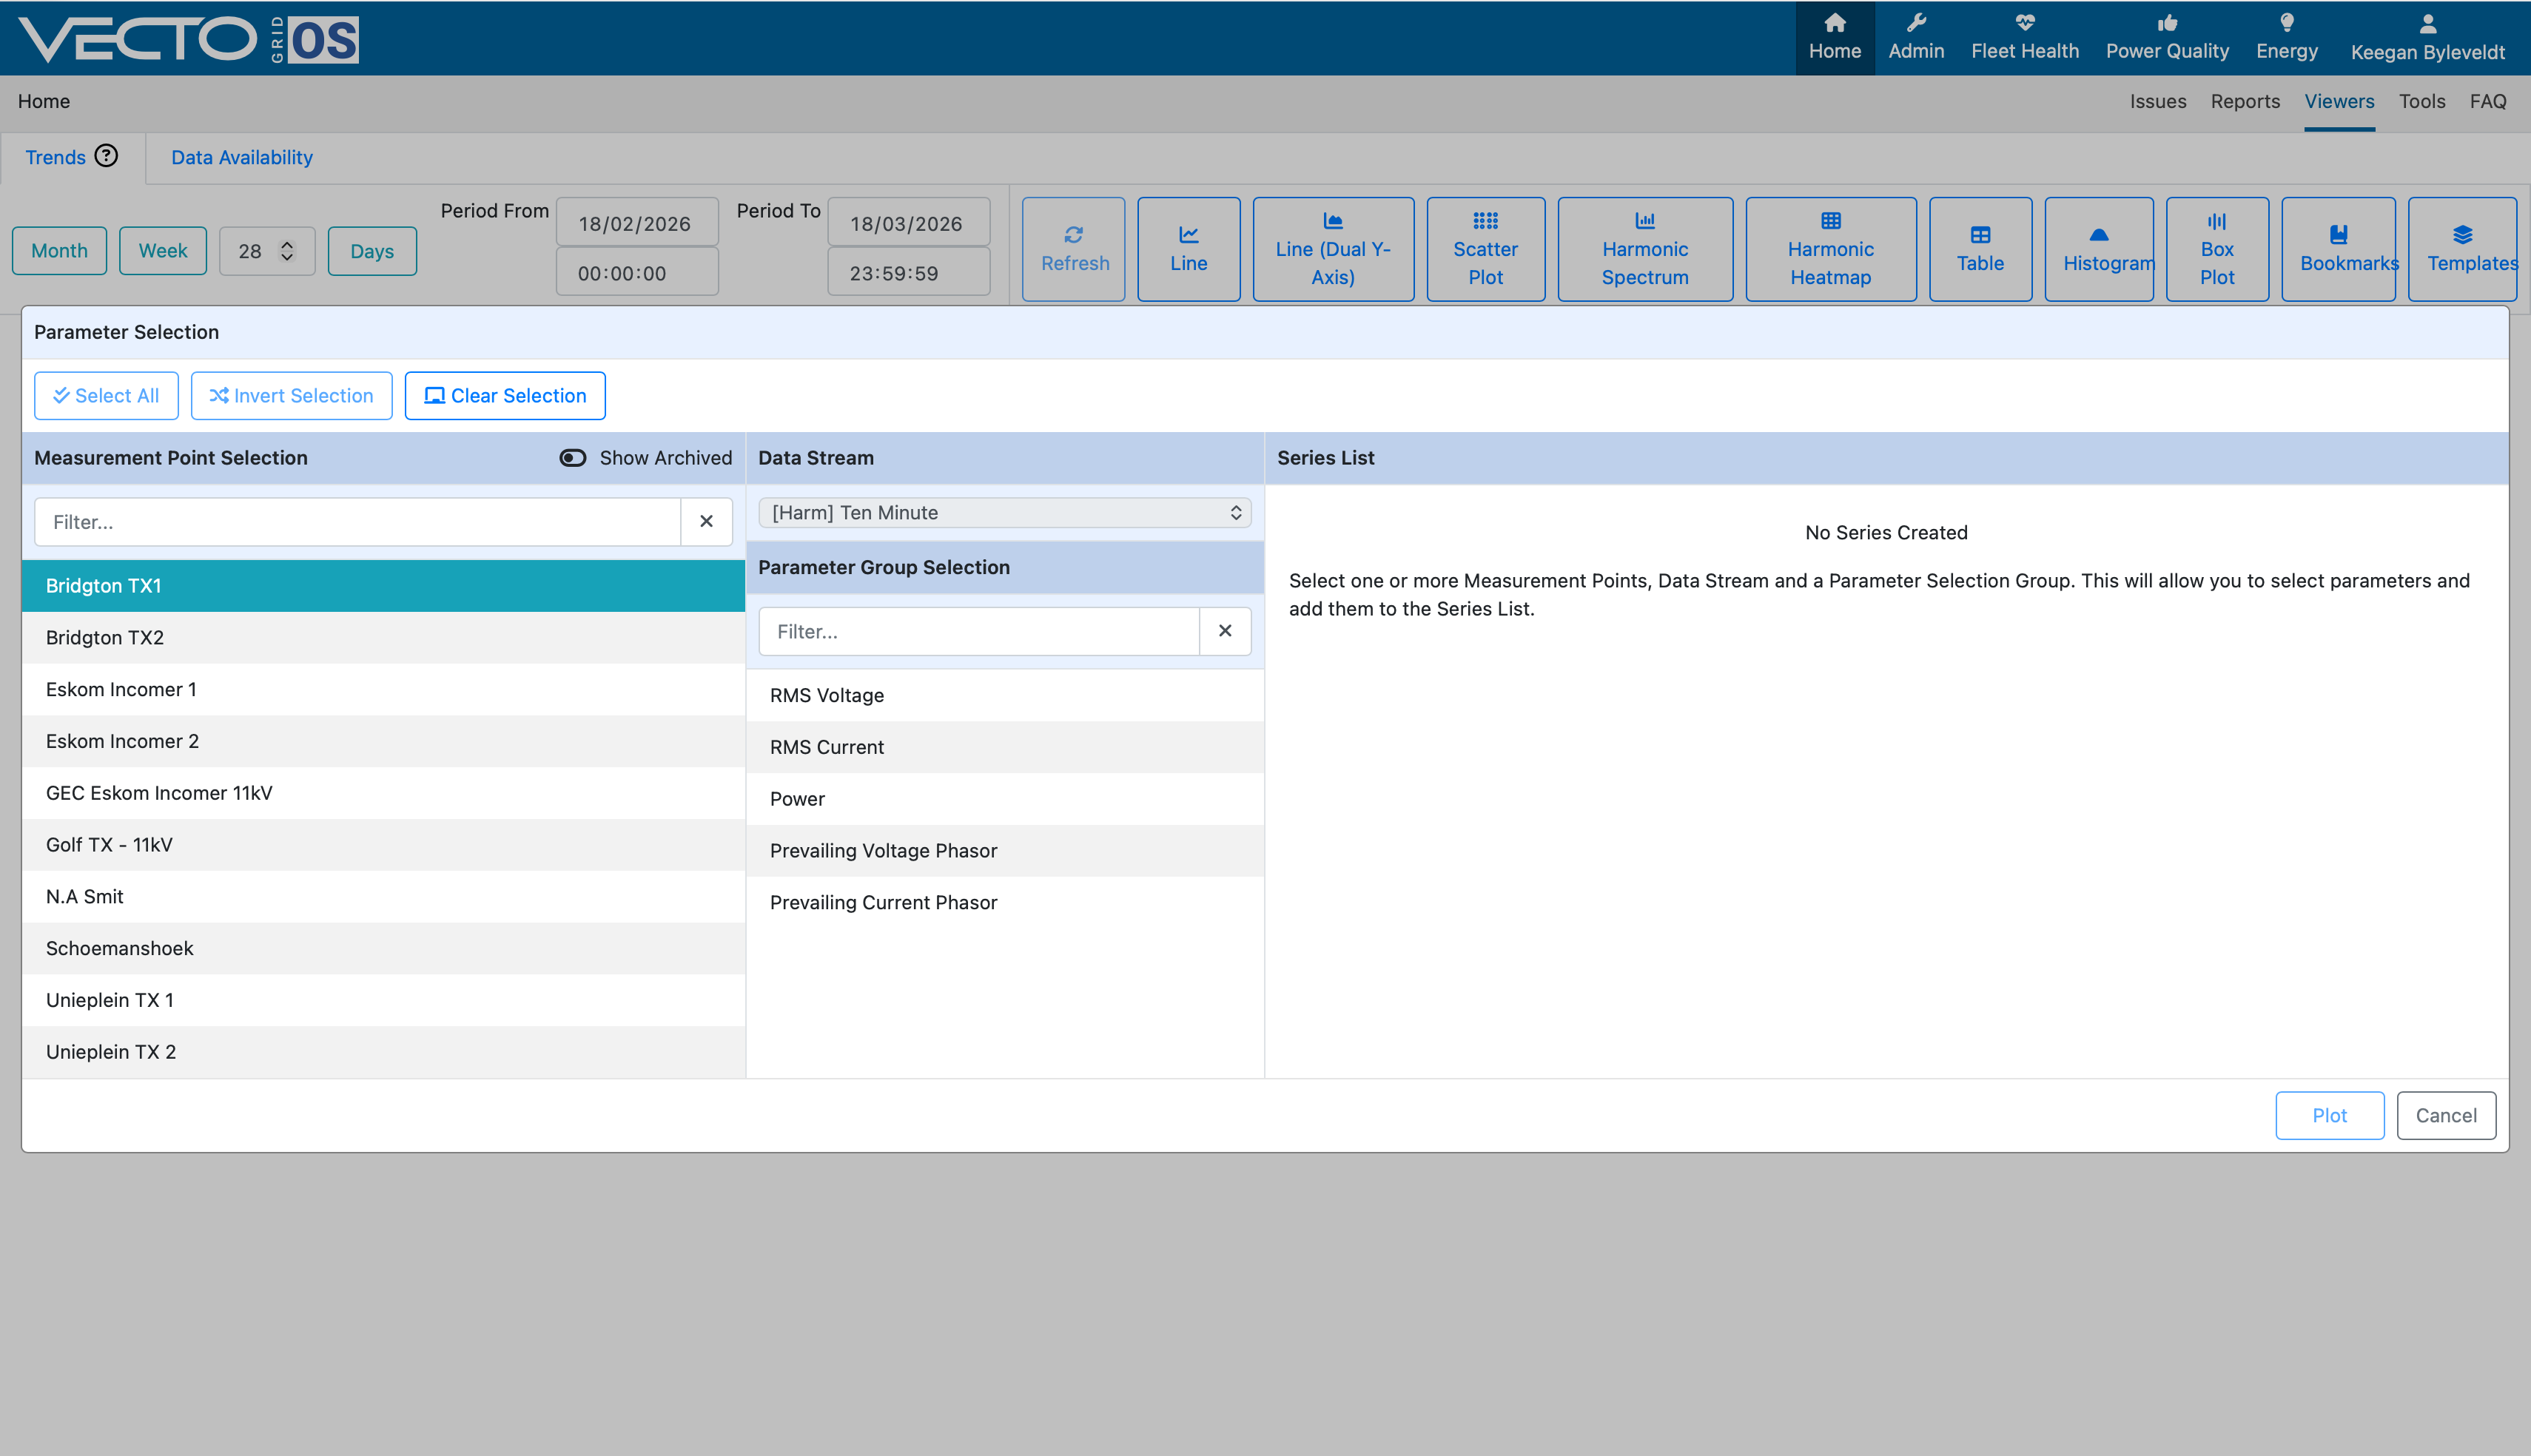Select the Line chart tool

tap(1188, 249)
